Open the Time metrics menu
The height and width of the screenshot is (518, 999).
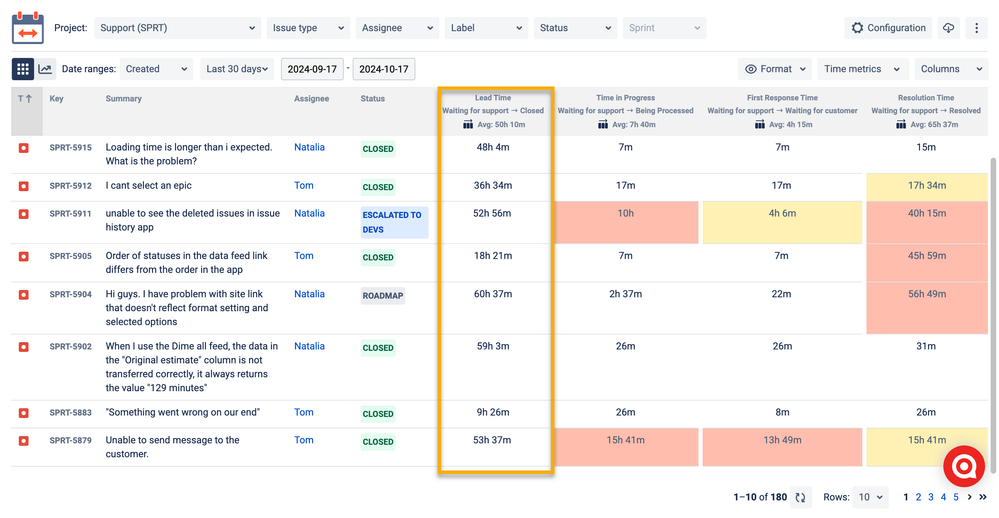(x=860, y=69)
